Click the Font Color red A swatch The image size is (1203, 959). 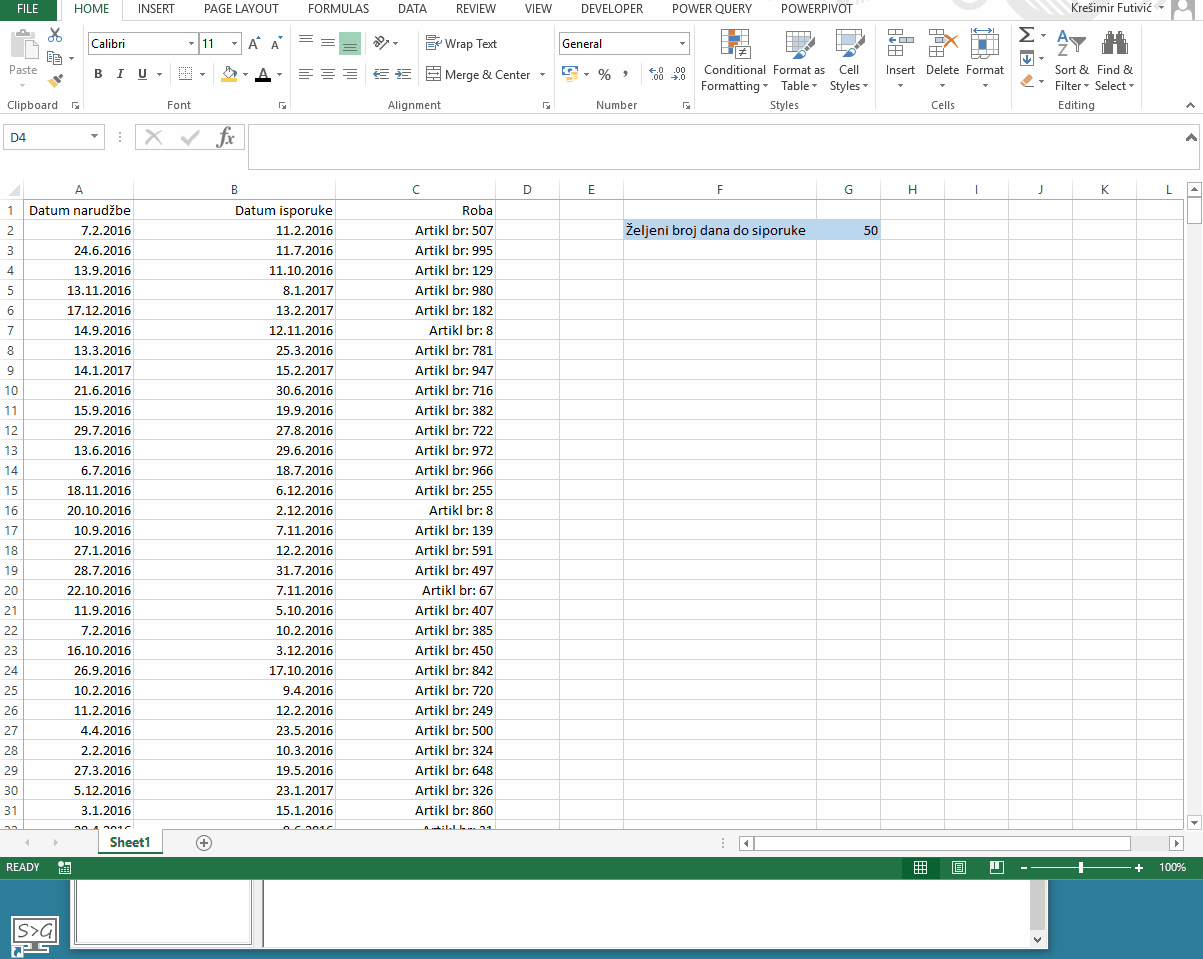(x=263, y=74)
